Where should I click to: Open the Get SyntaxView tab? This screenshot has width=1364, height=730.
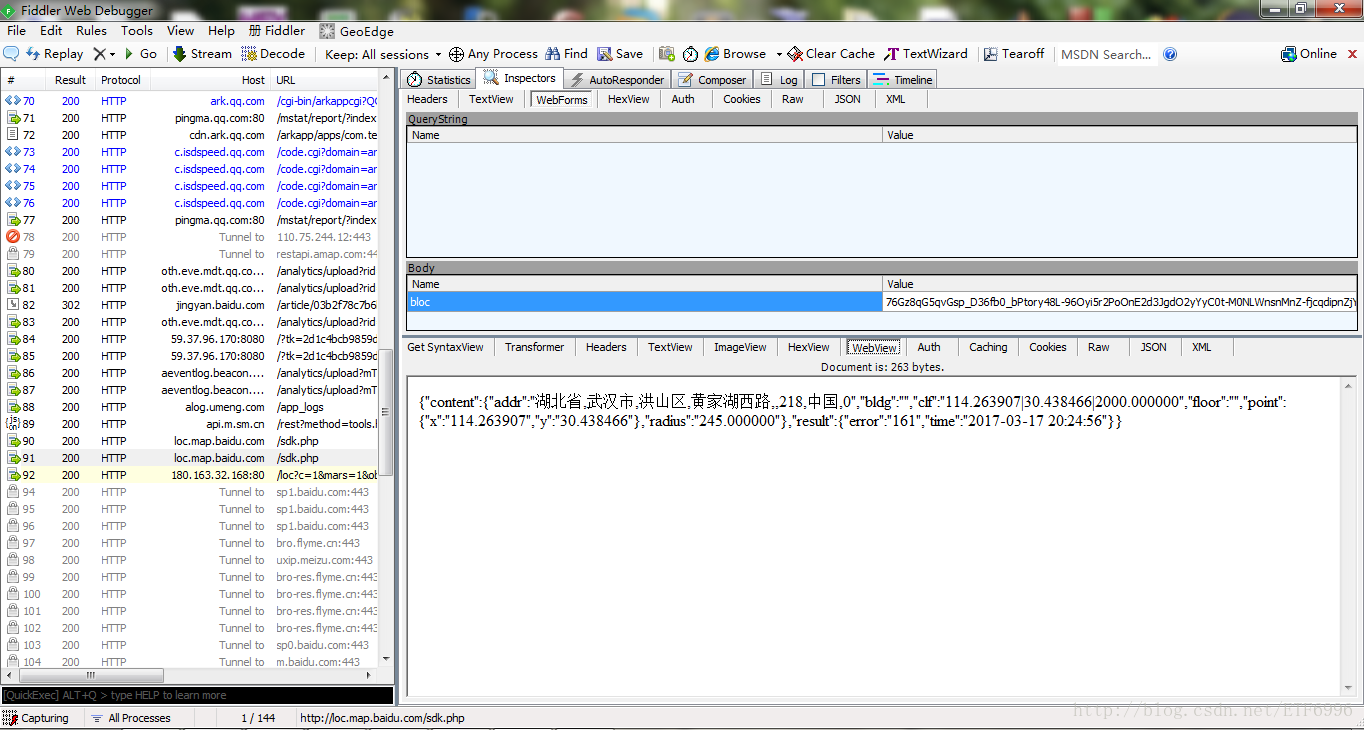(445, 347)
